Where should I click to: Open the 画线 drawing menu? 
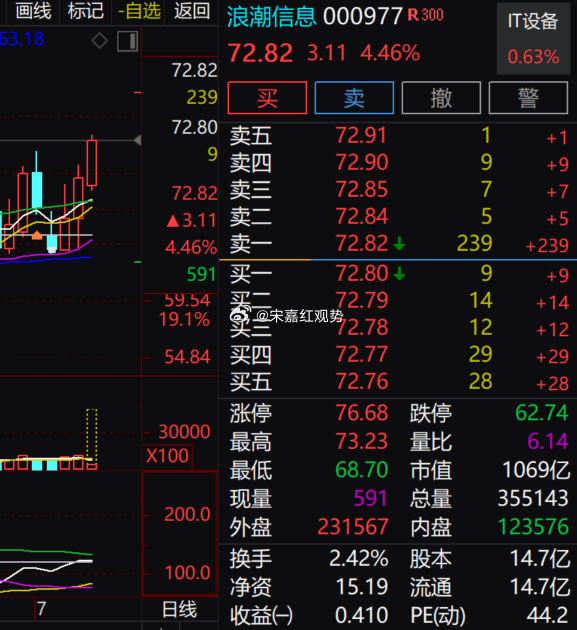pyautogui.click(x=33, y=11)
